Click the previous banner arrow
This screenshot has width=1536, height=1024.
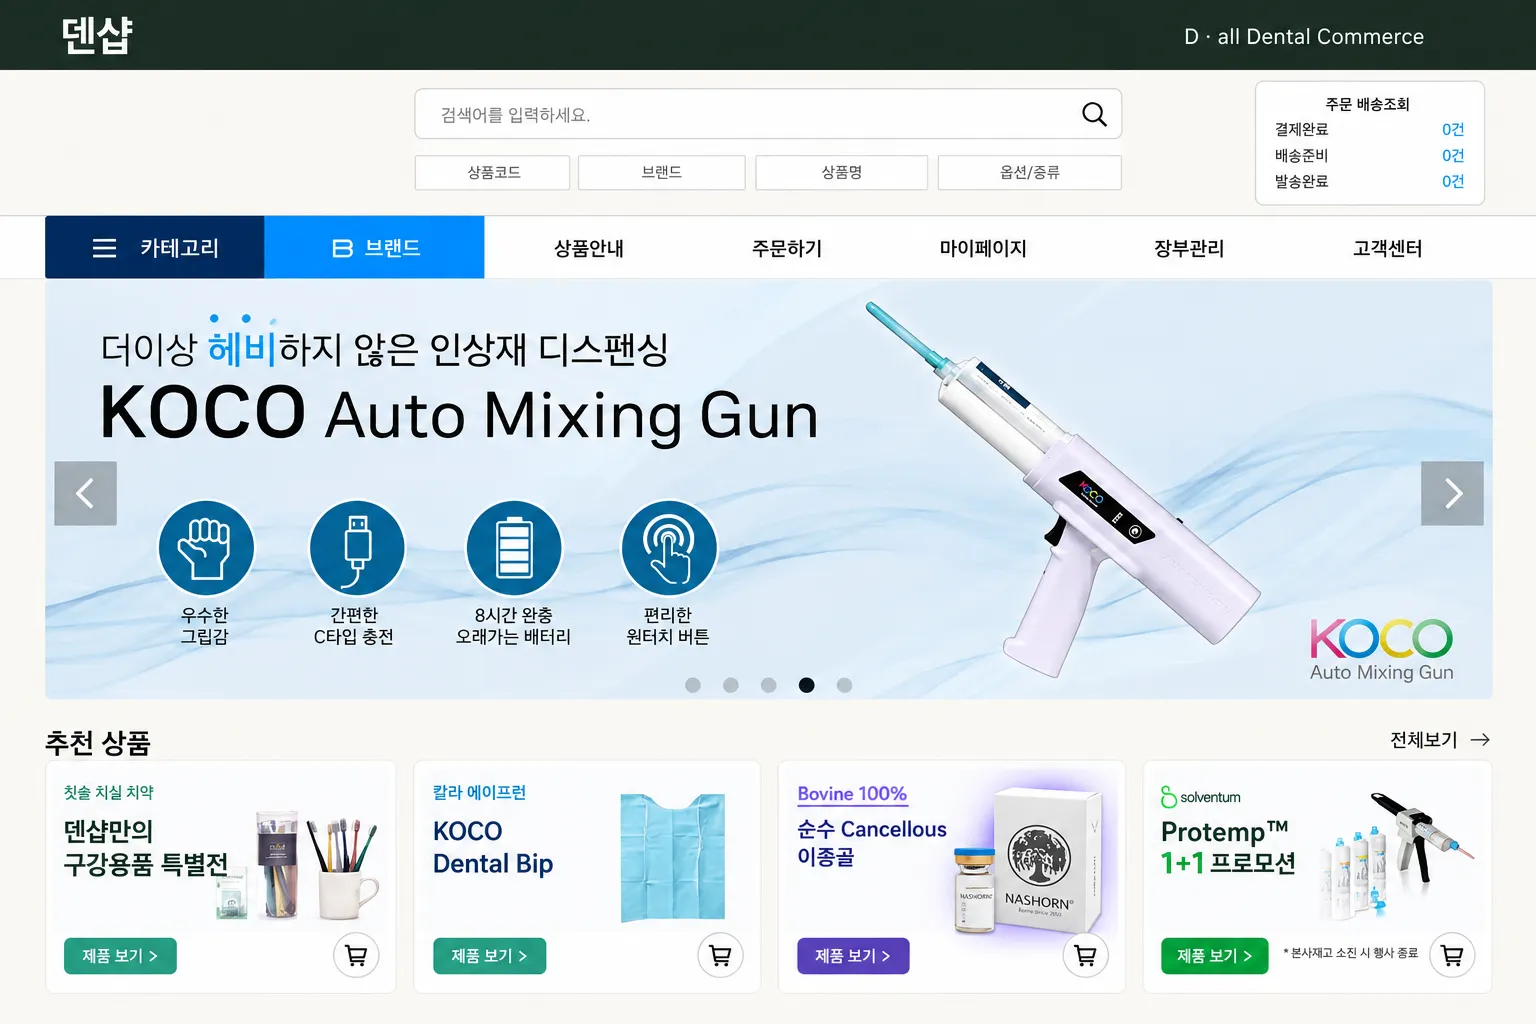85,493
